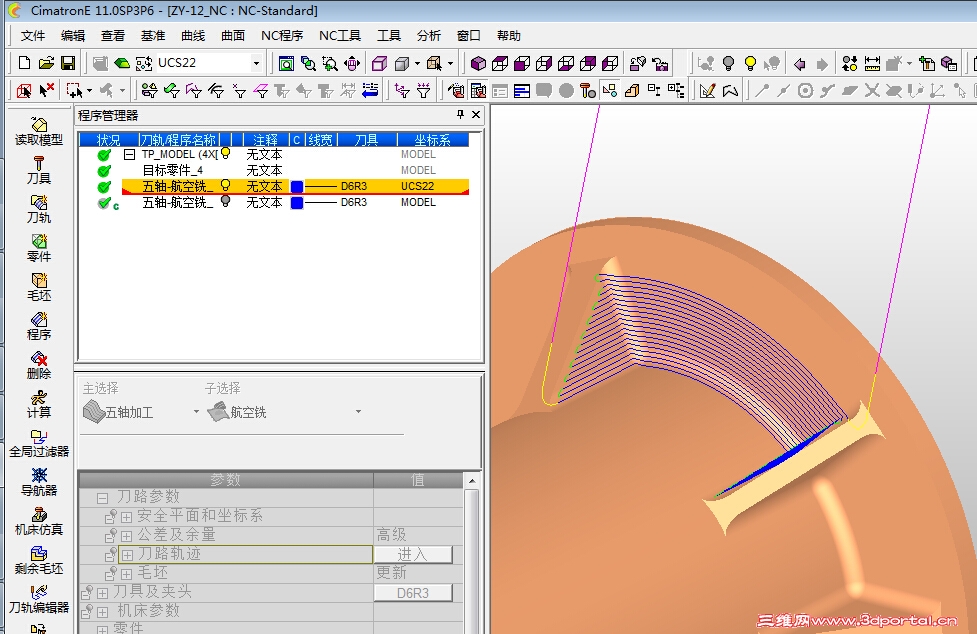Click the D6R3 tool button
This screenshot has height=634, width=977.
click(413, 593)
